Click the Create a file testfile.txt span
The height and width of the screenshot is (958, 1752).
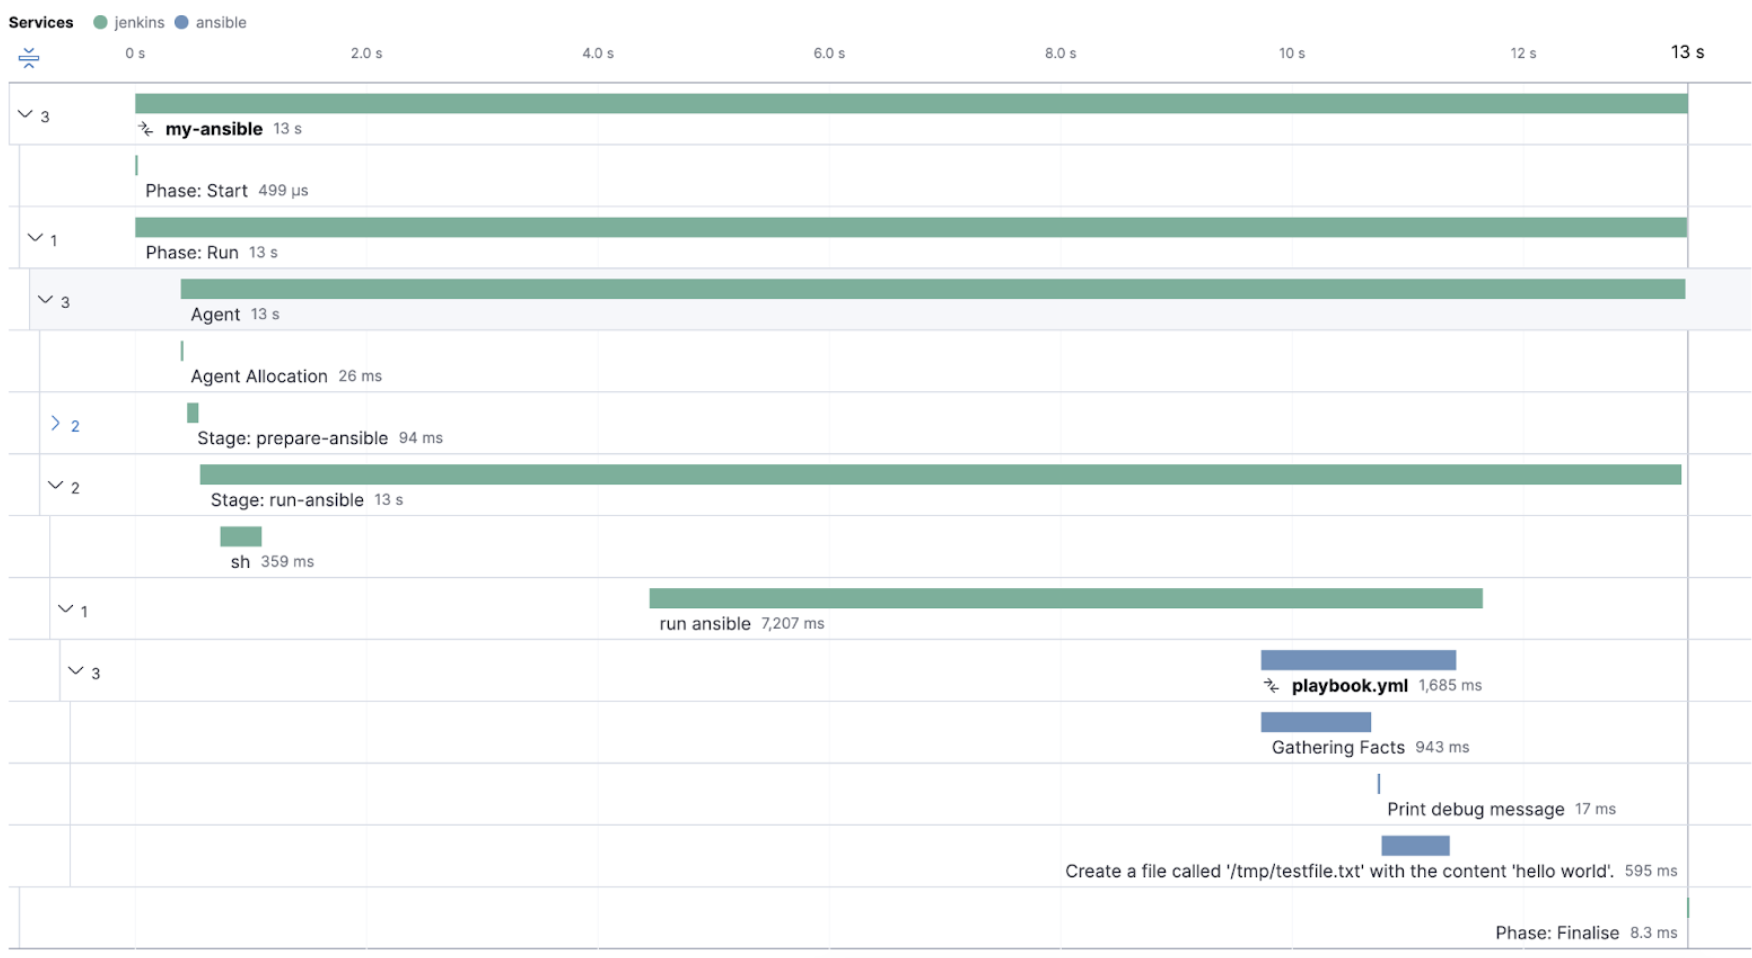[1417, 846]
